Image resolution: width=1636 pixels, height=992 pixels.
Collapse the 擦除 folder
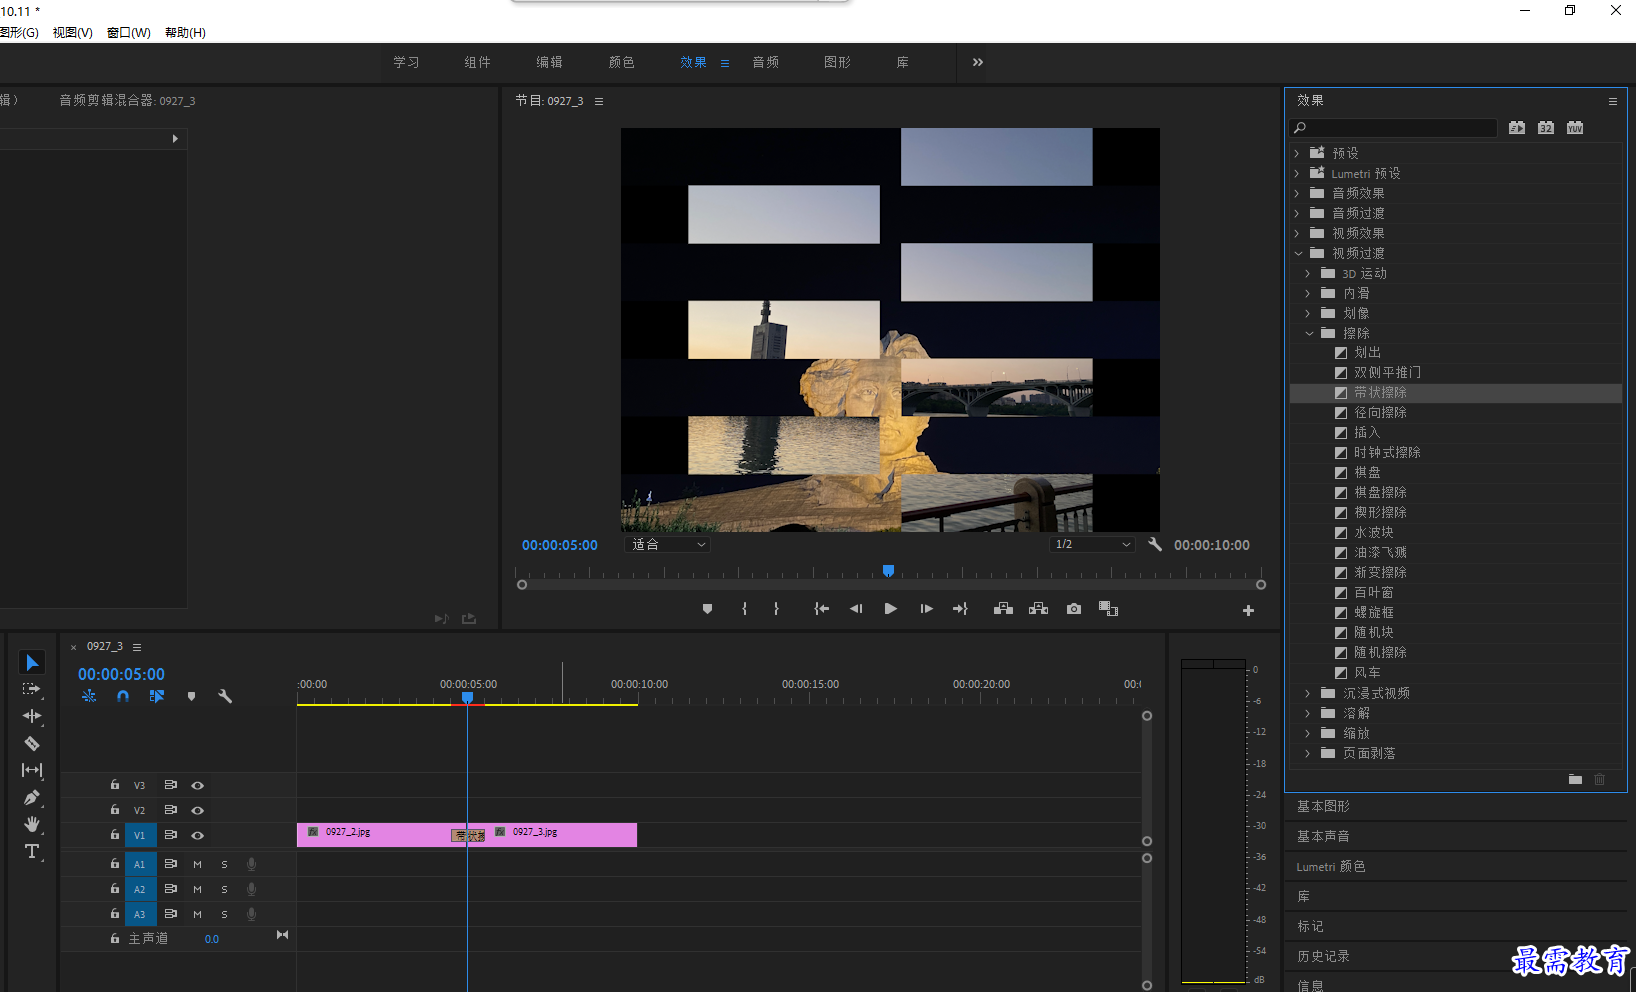(x=1309, y=333)
